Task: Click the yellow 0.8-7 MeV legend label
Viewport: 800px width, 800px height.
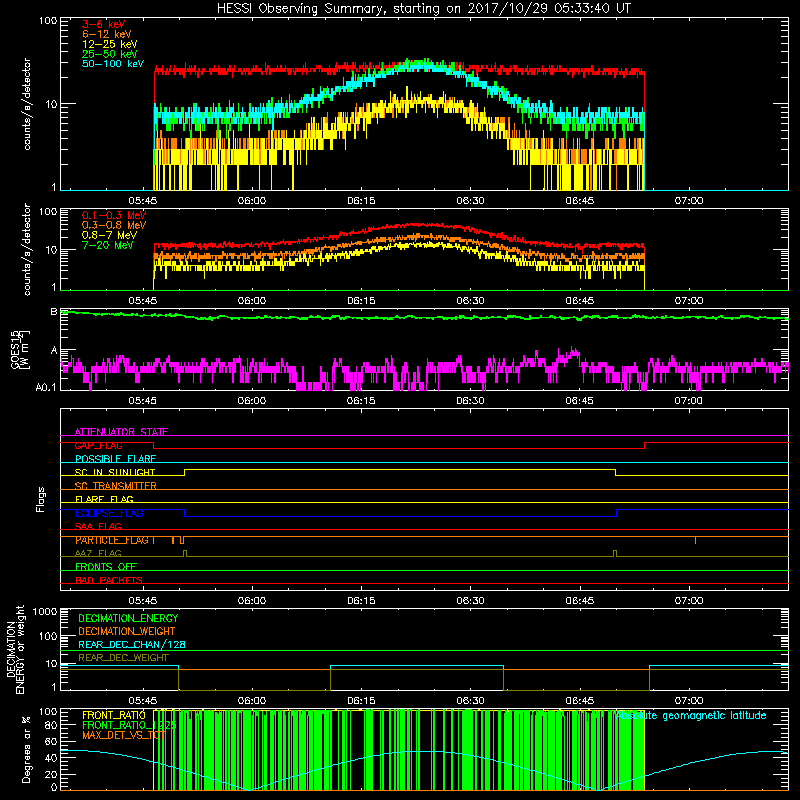Action: coord(109,235)
